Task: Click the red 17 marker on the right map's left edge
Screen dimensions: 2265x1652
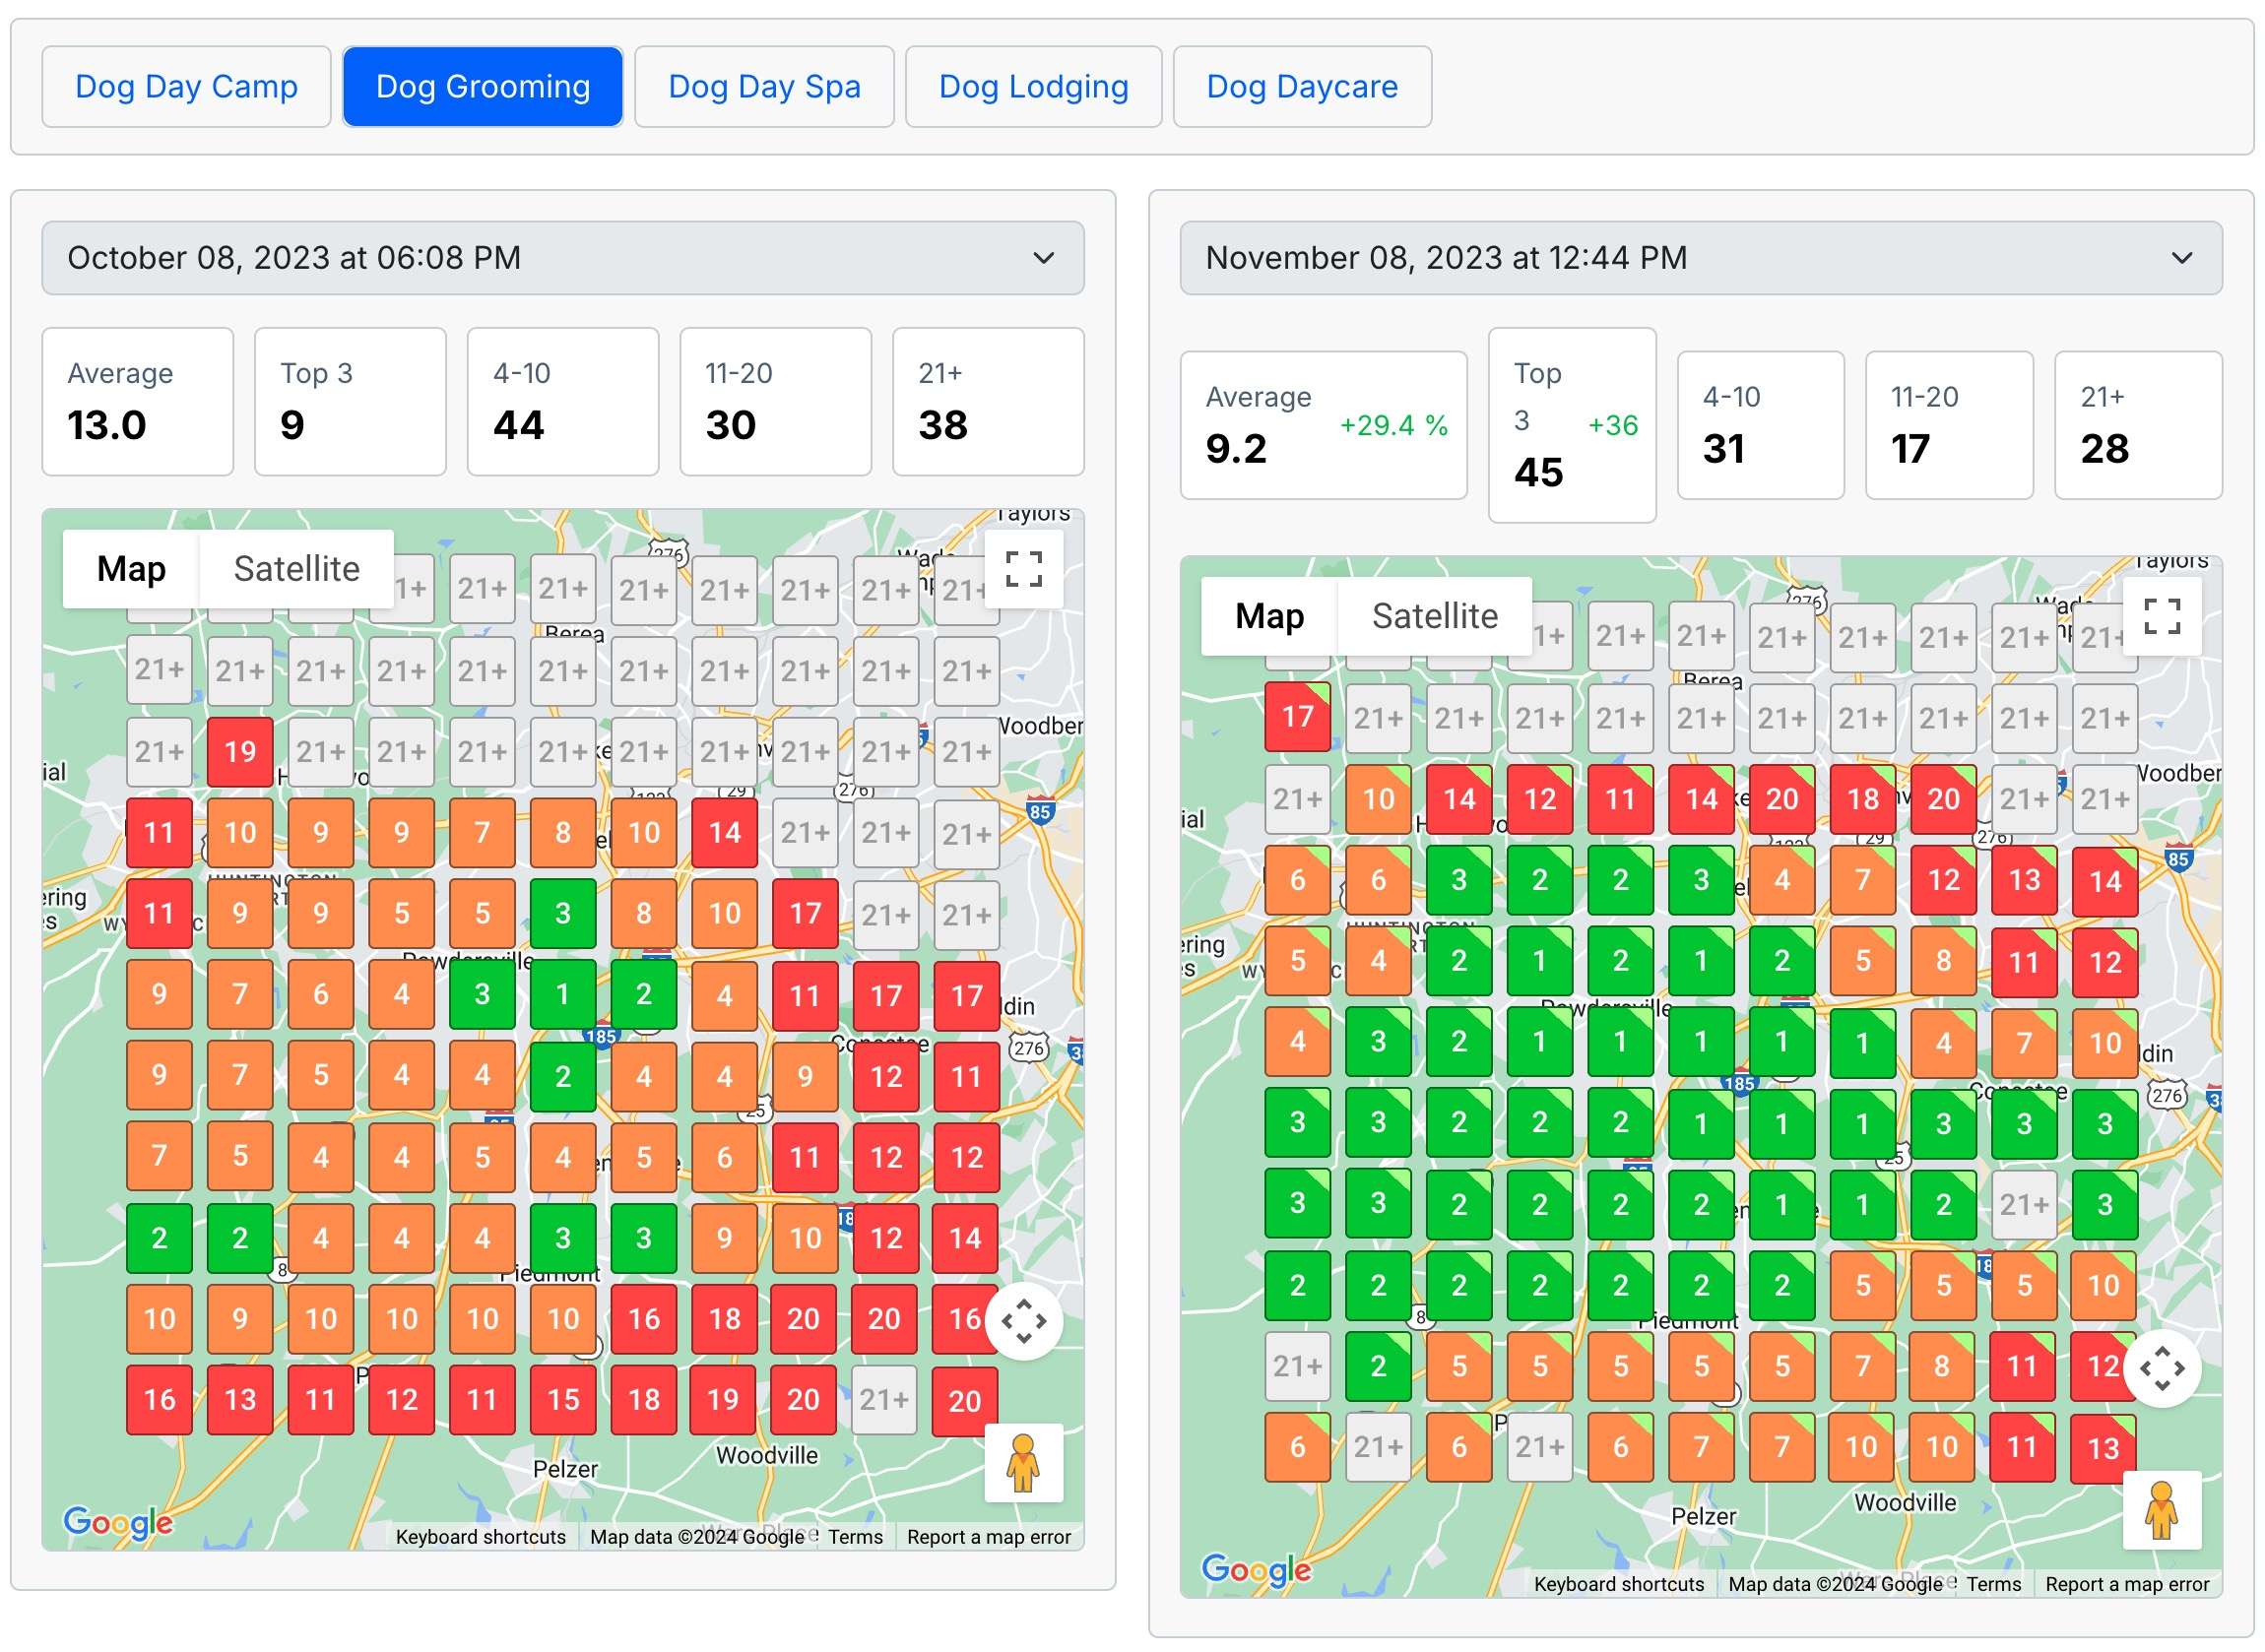Action: [1297, 716]
